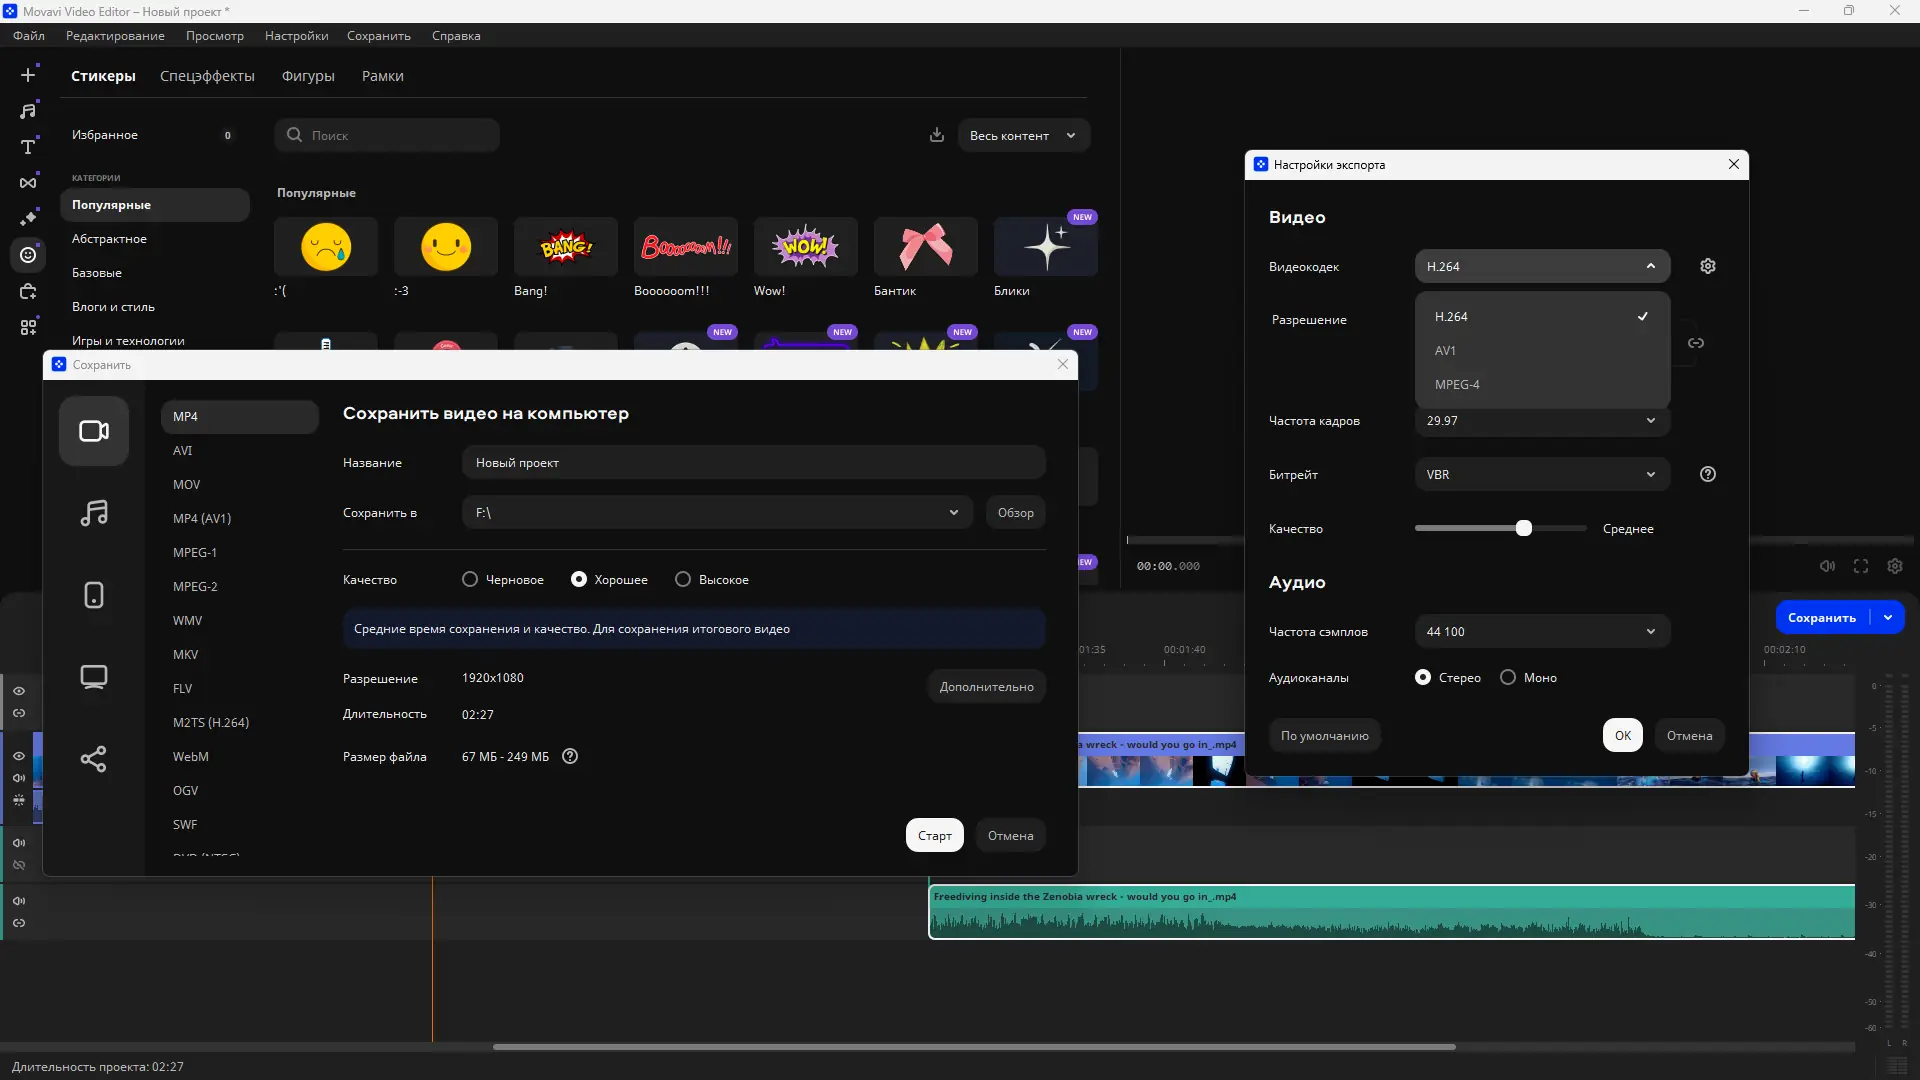Expand the Сохранить в path dropdown
This screenshot has width=1920, height=1080.
[953, 512]
